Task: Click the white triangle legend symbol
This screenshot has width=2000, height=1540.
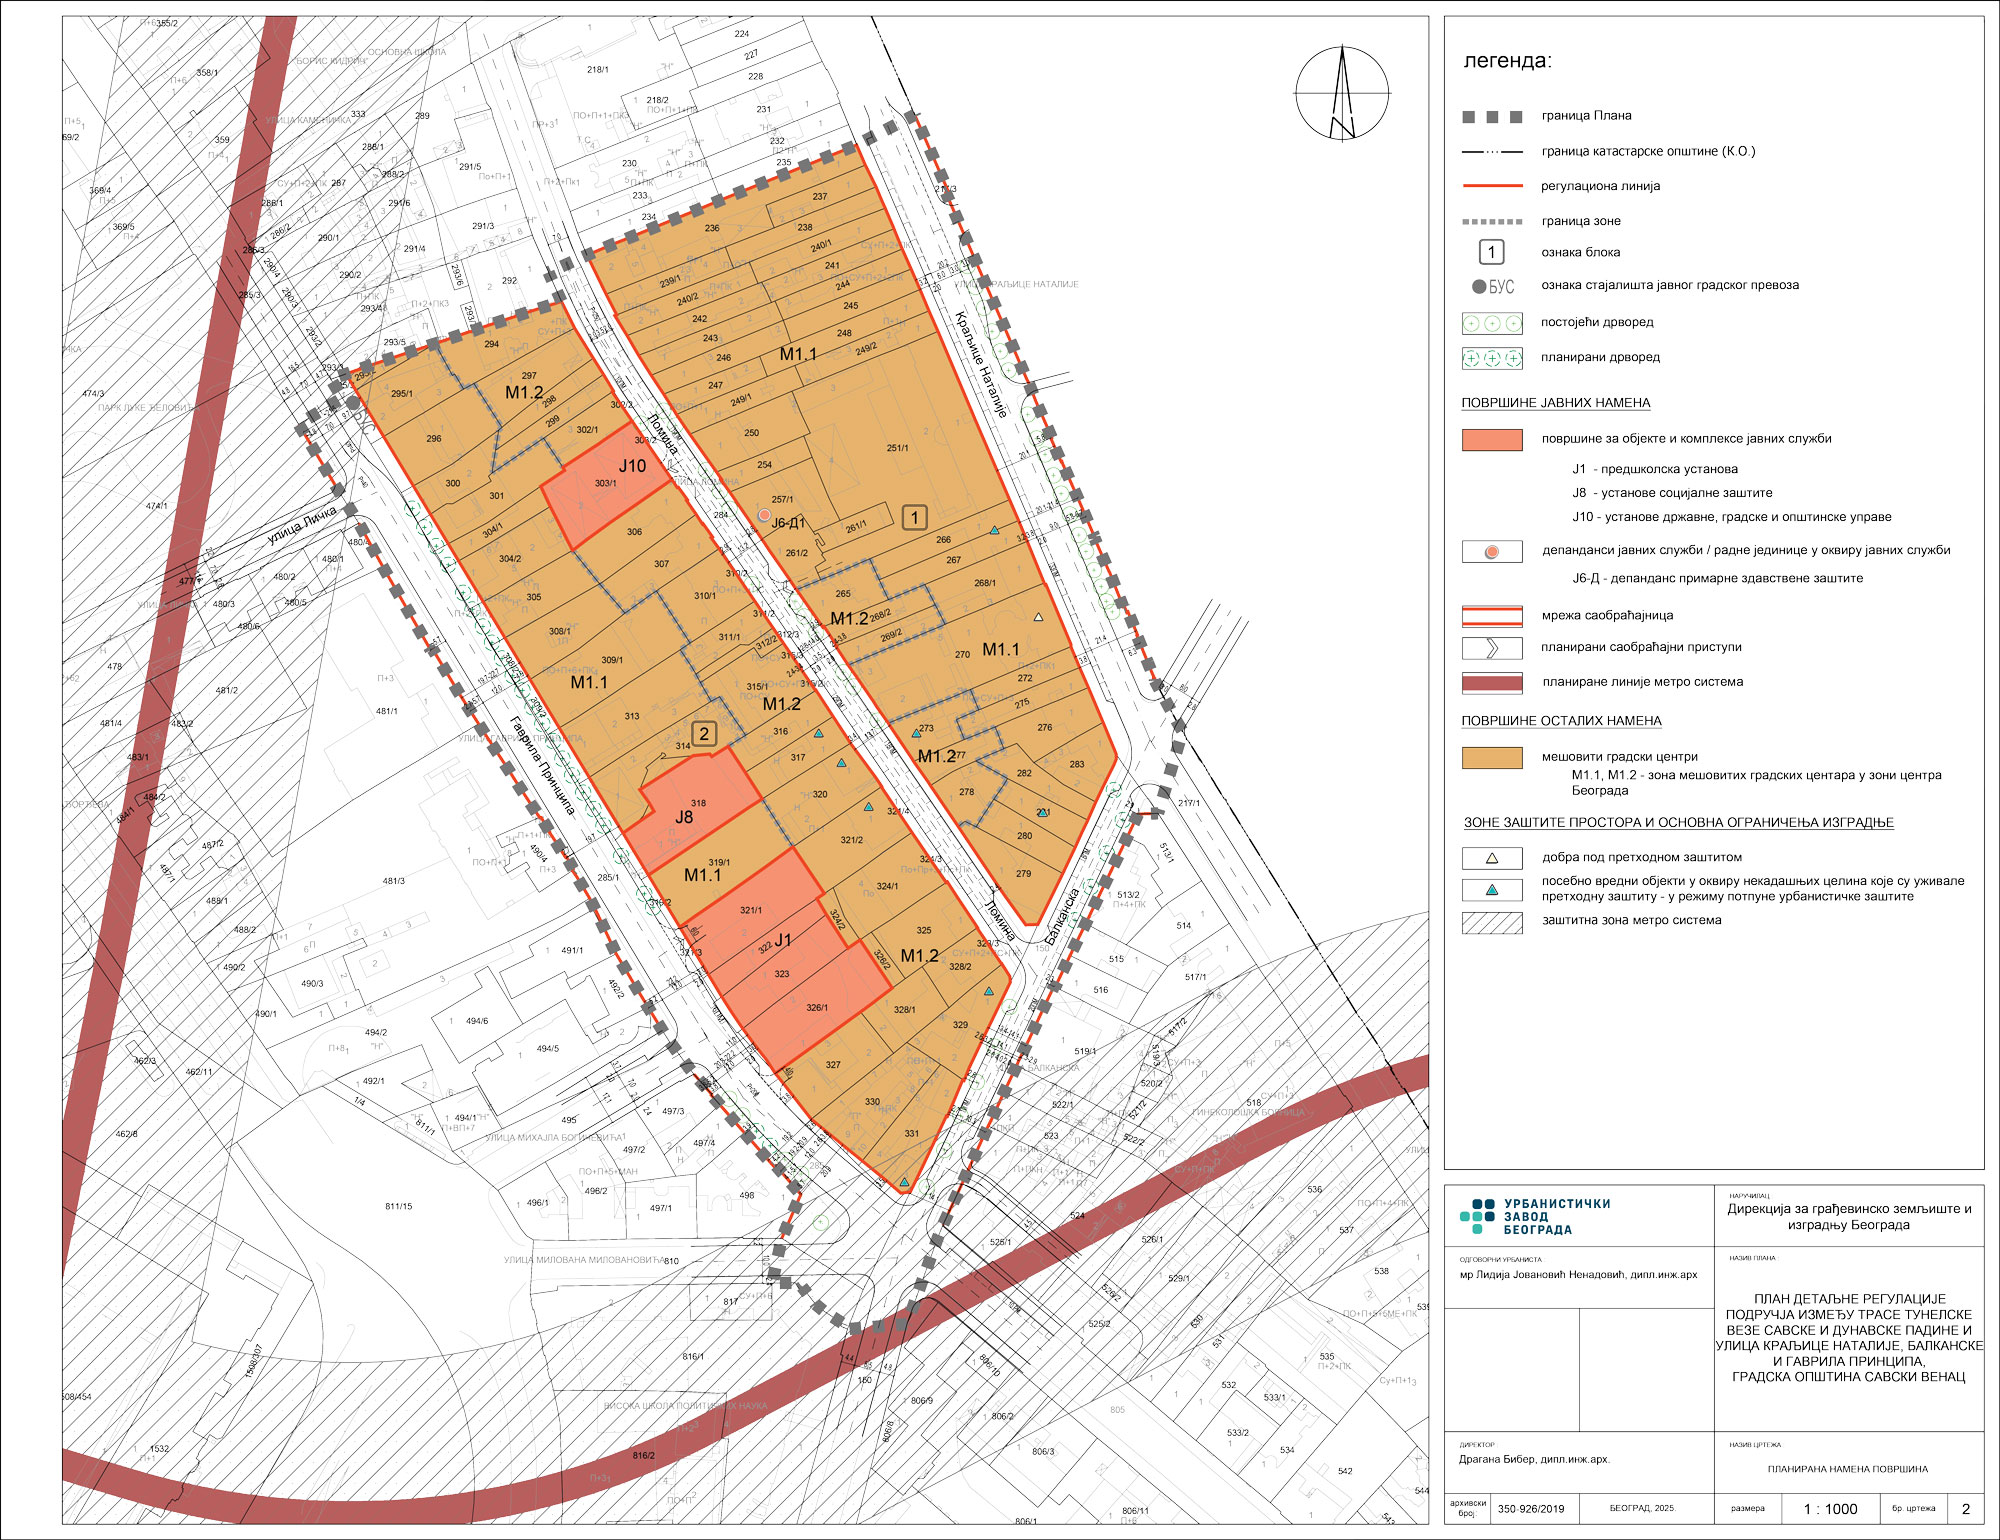Action: coord(1492,858)
